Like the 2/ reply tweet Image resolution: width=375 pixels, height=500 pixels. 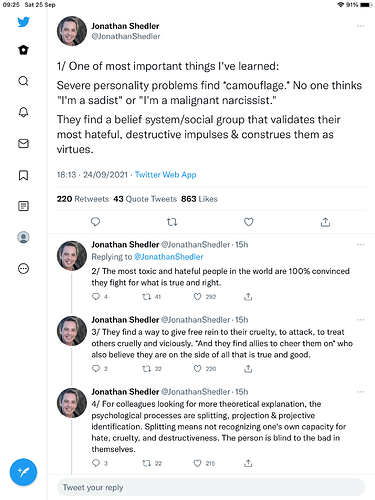pos(197,296)
